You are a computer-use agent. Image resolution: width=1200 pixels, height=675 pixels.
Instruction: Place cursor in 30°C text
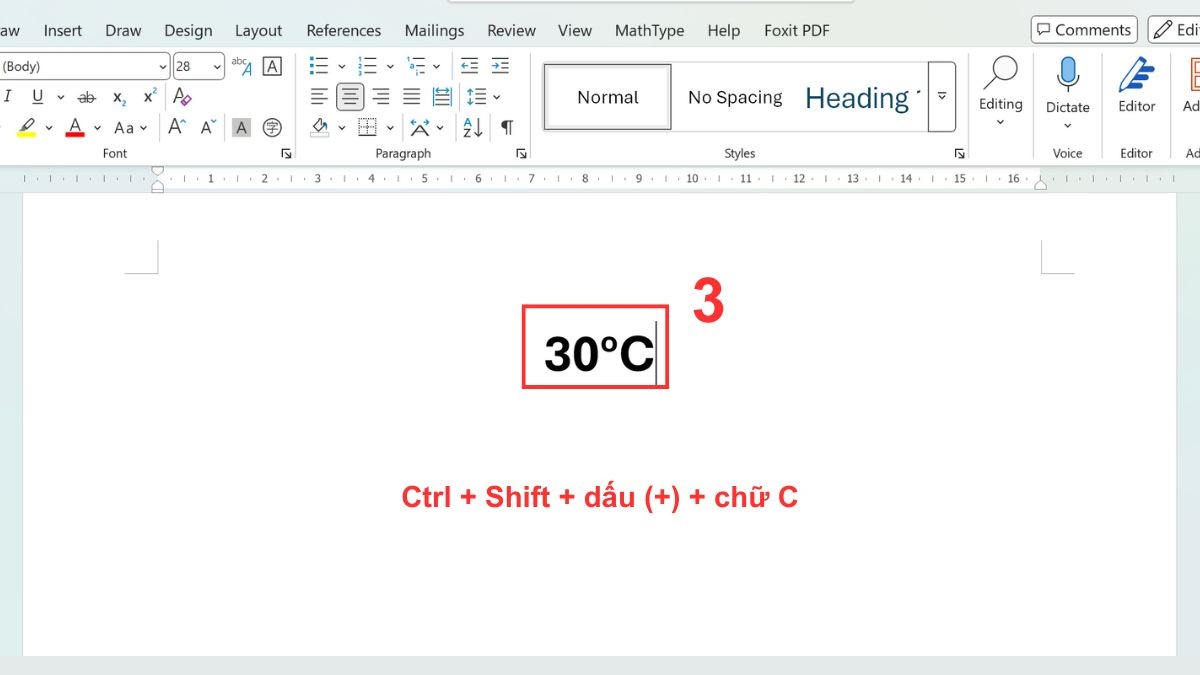pos(598,353)
